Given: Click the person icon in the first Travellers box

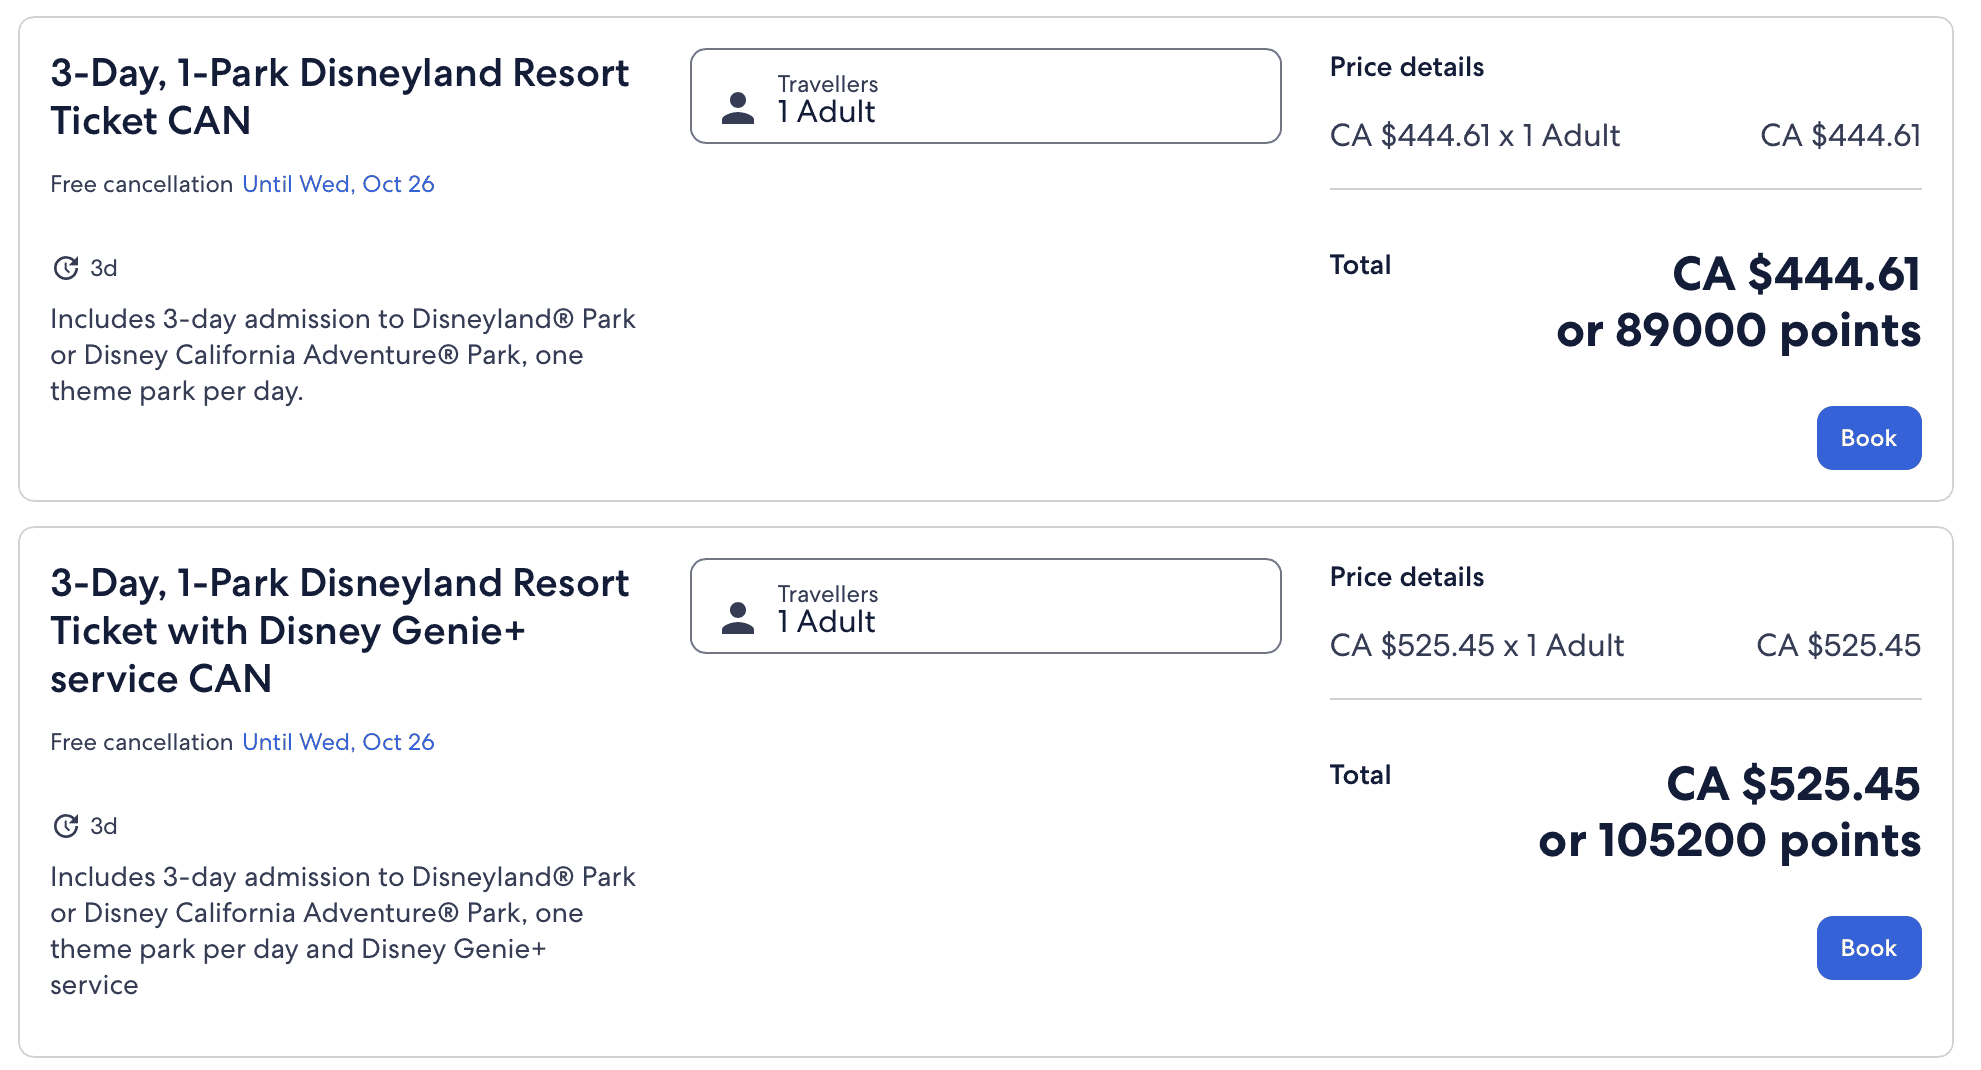Looking at the screenshot, I should click(x=738, y=108).
